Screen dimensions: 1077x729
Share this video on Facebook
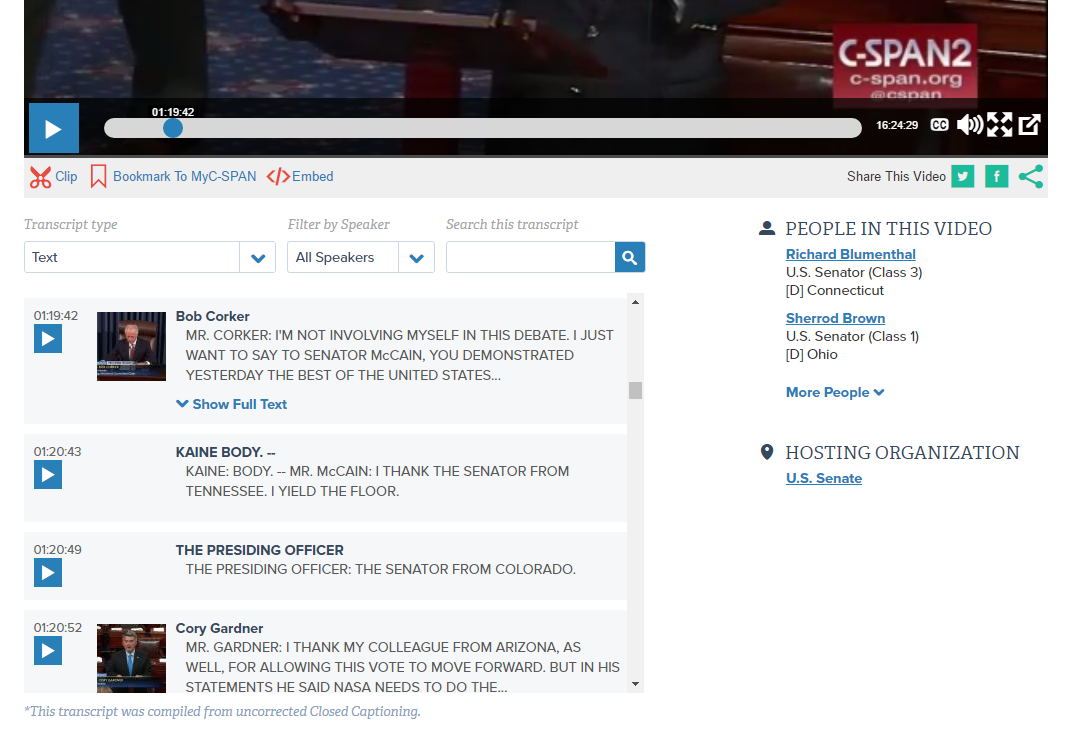996,177
